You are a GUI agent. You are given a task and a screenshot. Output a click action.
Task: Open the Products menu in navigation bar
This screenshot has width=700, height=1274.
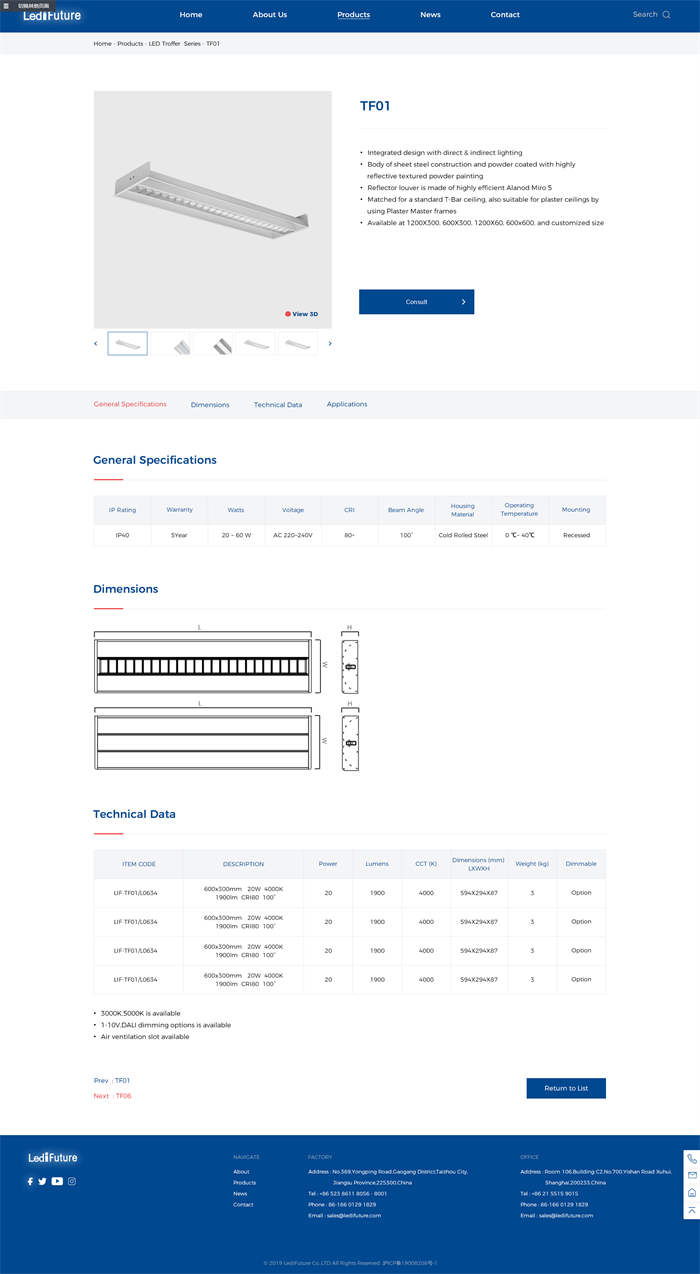pyautogui.click(x=353, y=15)
